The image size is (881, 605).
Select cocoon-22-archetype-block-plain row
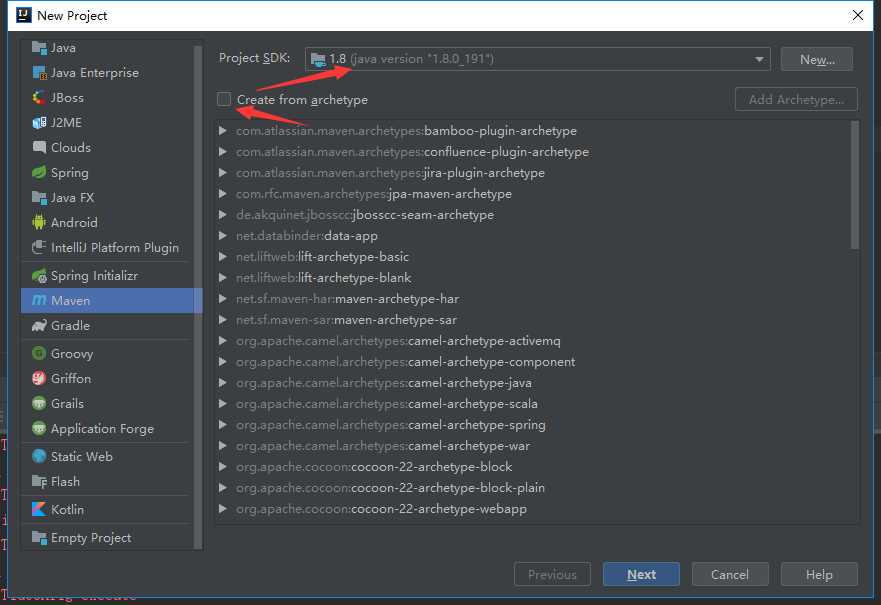coord(537,488)
